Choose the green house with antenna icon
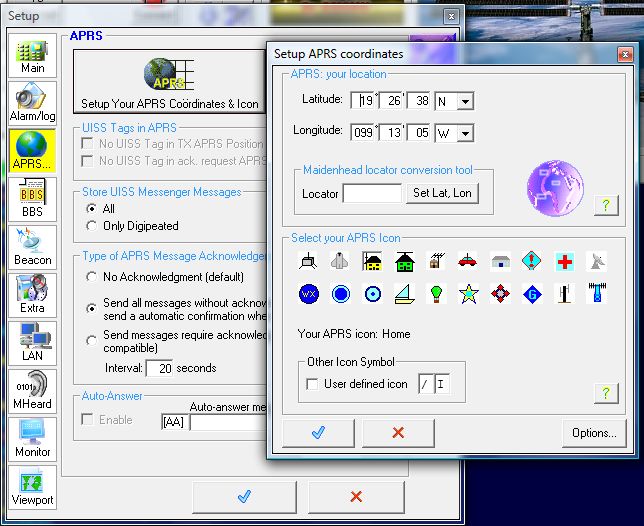Image resolution: width=644 pixels, height=526 pixels. (405, 261)
